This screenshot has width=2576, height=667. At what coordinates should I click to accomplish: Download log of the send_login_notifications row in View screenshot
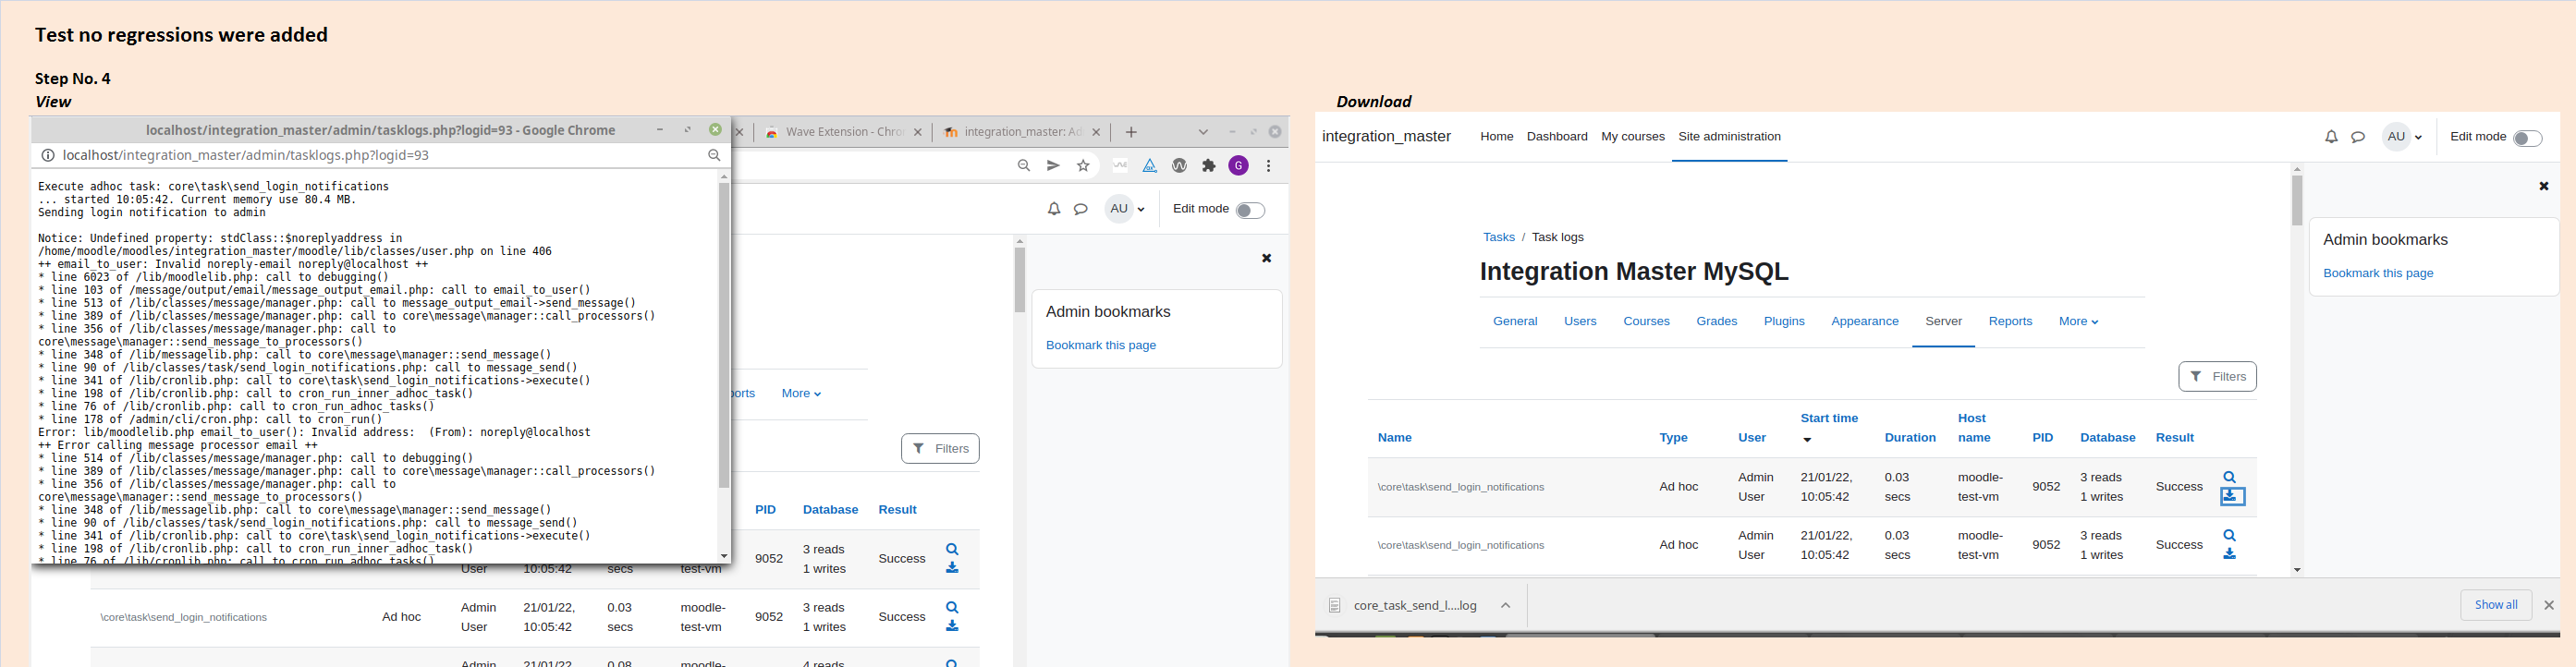pyautogui.click(x=952, y=626)
